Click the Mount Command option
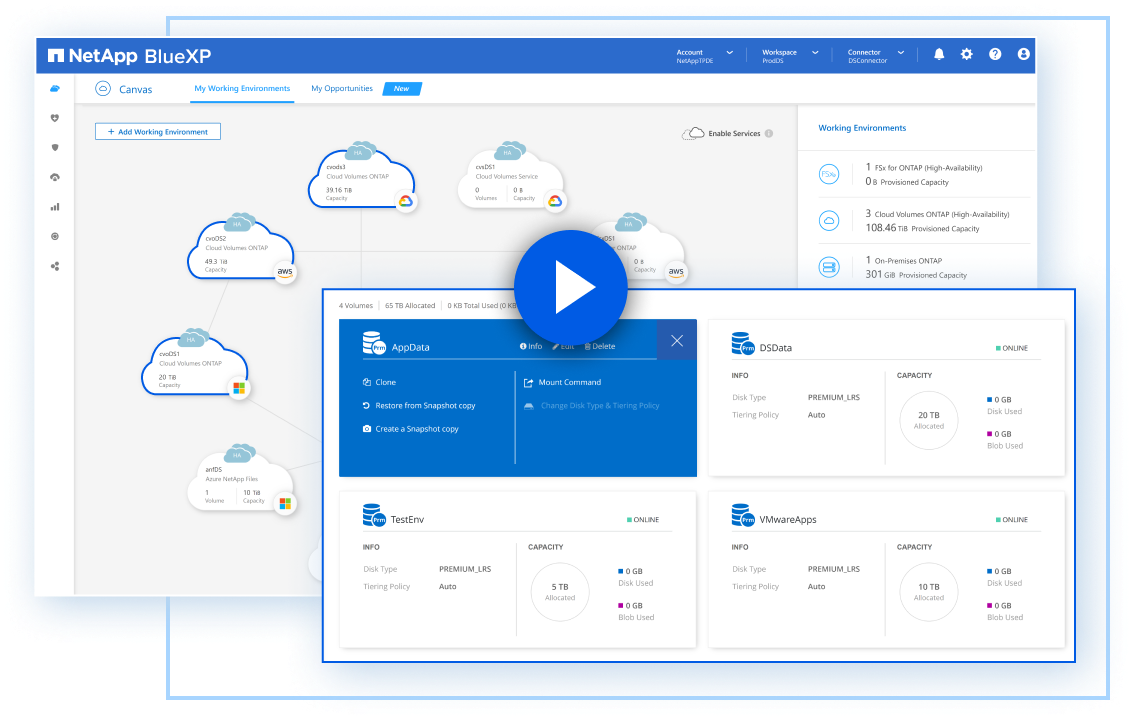The image size is (1133, 719). coord(569,382)
